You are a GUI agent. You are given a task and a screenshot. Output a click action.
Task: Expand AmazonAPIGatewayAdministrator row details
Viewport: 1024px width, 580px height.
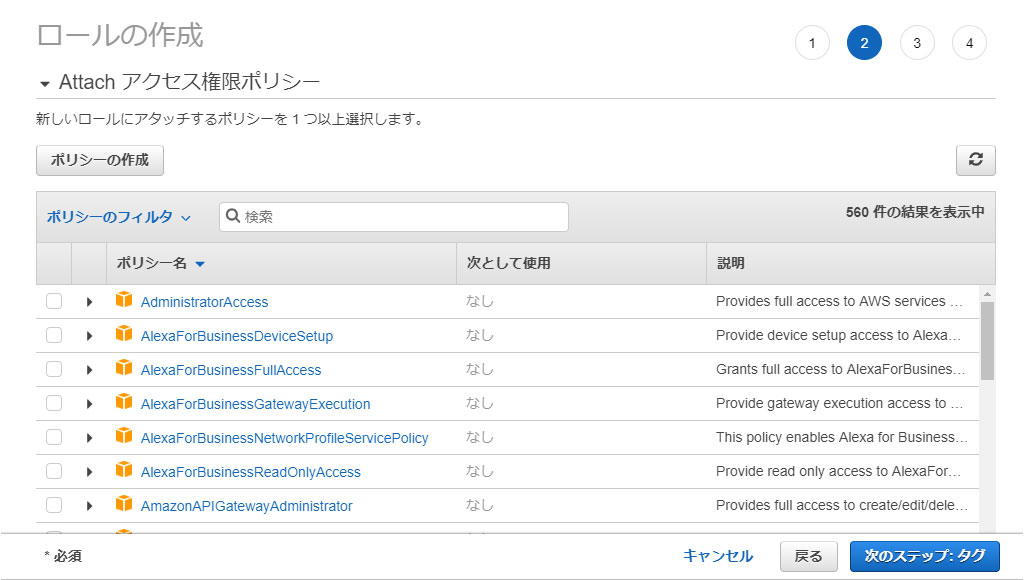tap(89, 506)
